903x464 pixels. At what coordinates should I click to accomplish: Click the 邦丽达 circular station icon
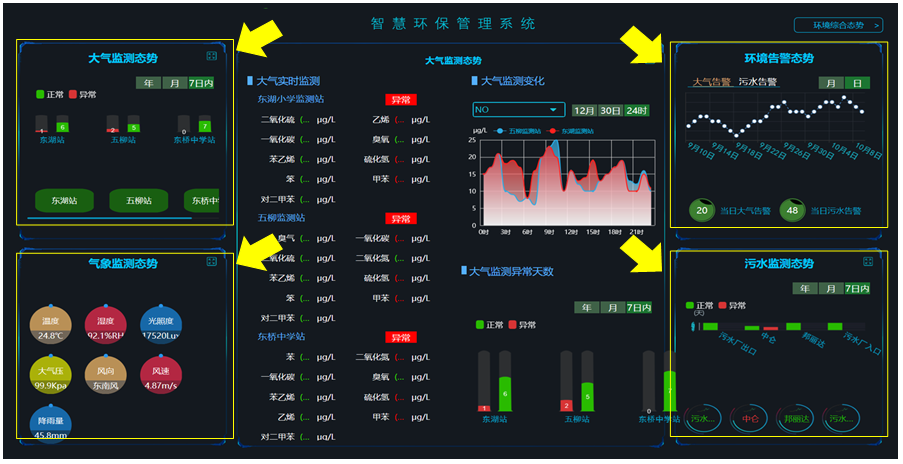(x=795, y=420)
